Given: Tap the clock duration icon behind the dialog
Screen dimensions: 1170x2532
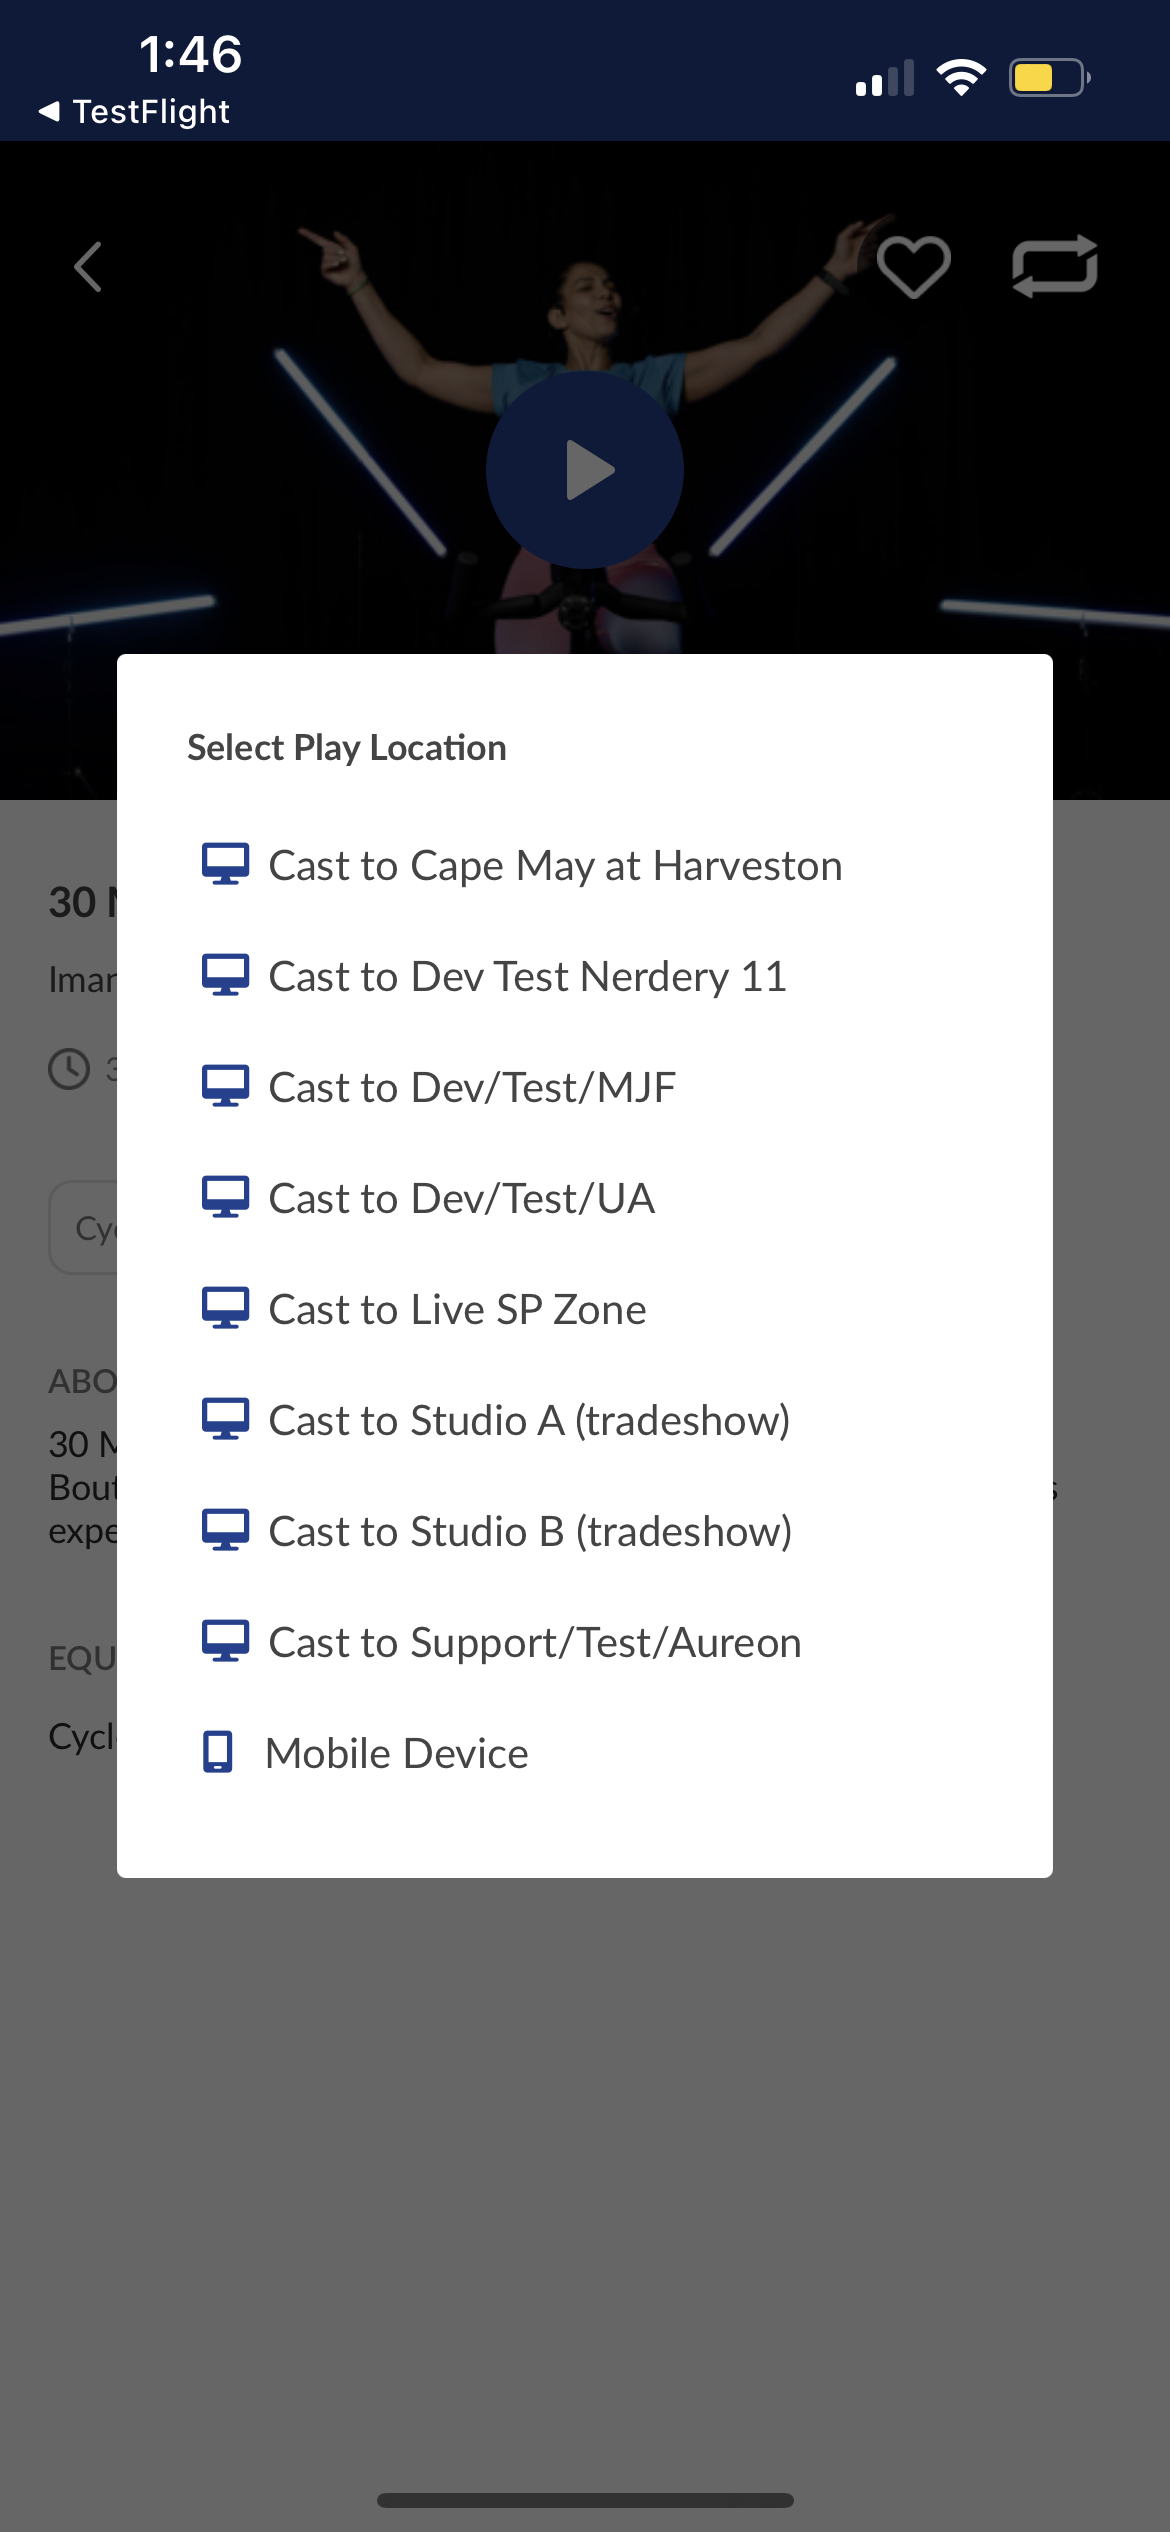Looking at the screenshot, I should click(70, 1069).
